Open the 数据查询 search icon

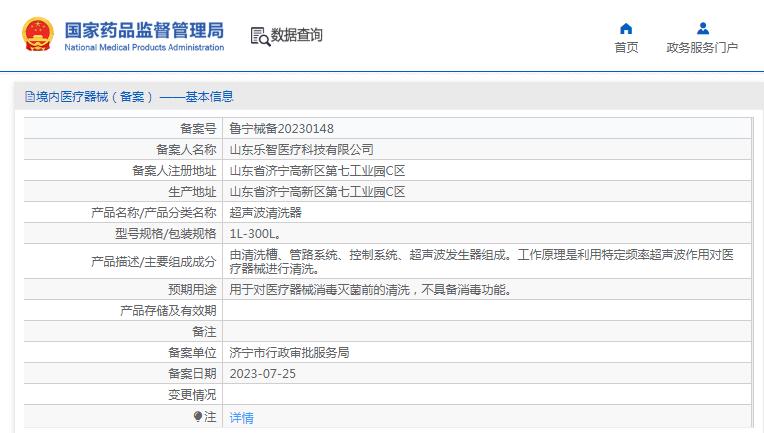pos(260,37)
